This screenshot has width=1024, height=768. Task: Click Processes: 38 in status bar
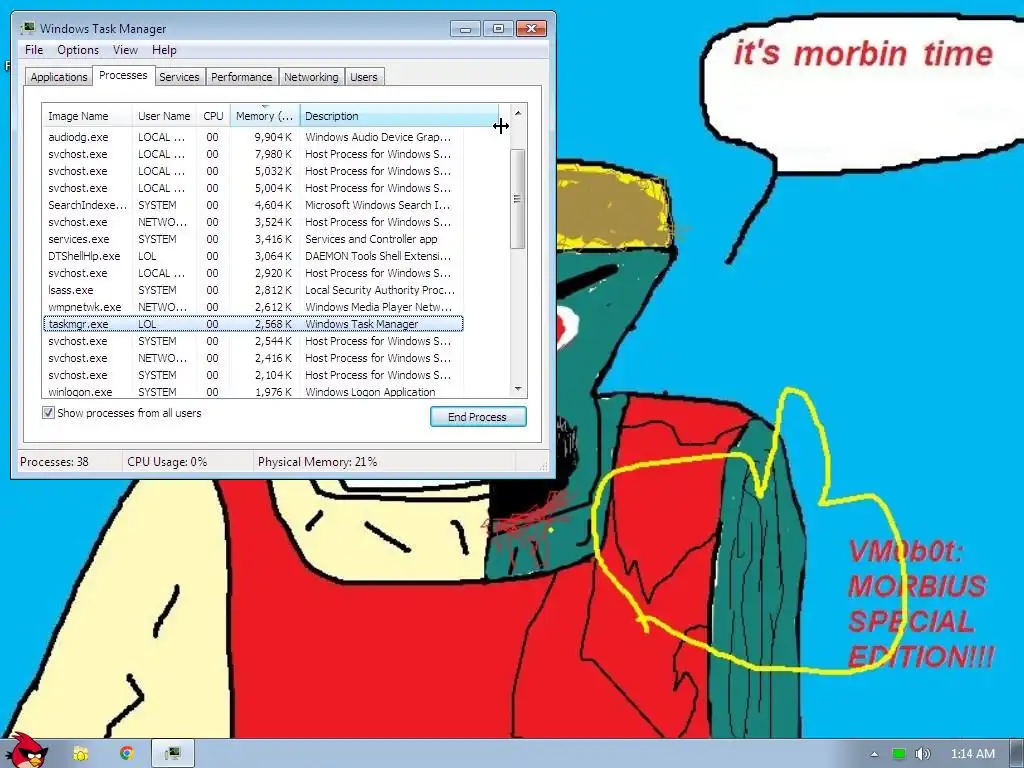click(x=54, y=462)
